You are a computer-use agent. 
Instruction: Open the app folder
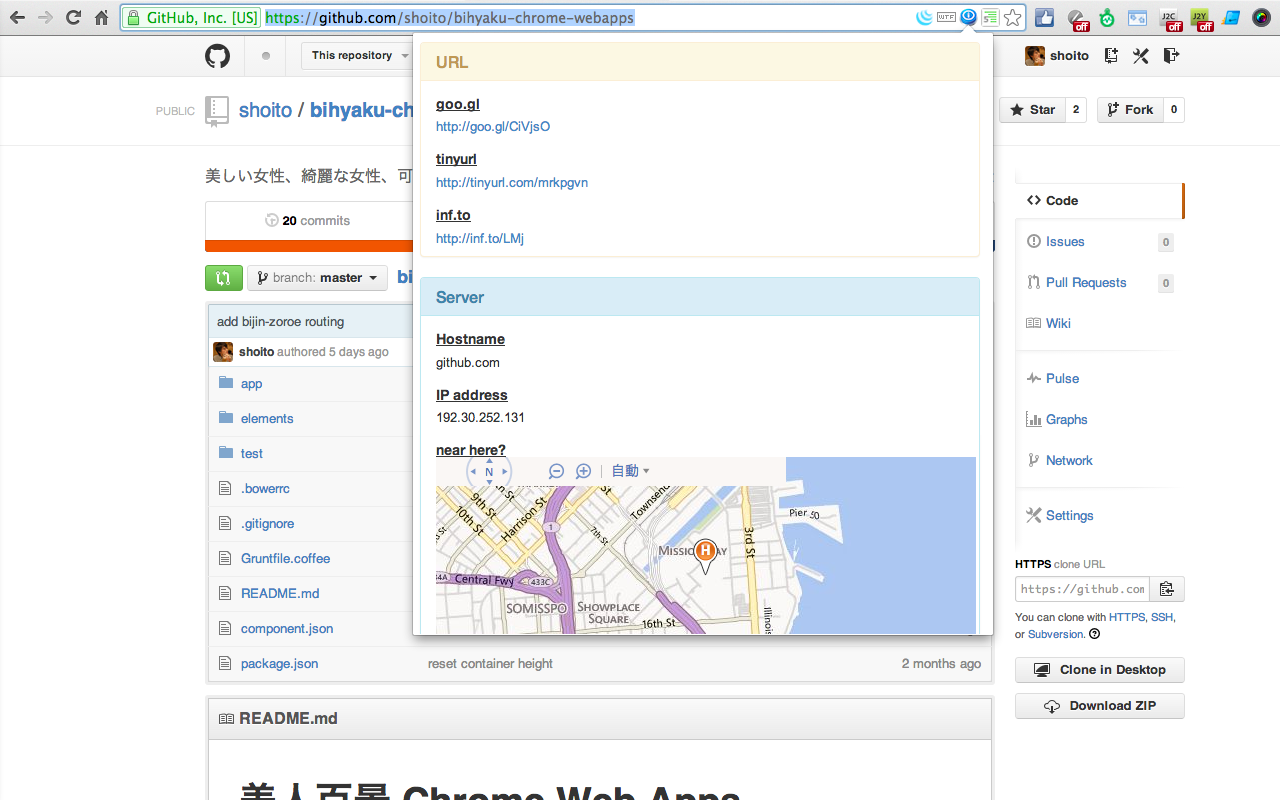[x=251, y=384]
